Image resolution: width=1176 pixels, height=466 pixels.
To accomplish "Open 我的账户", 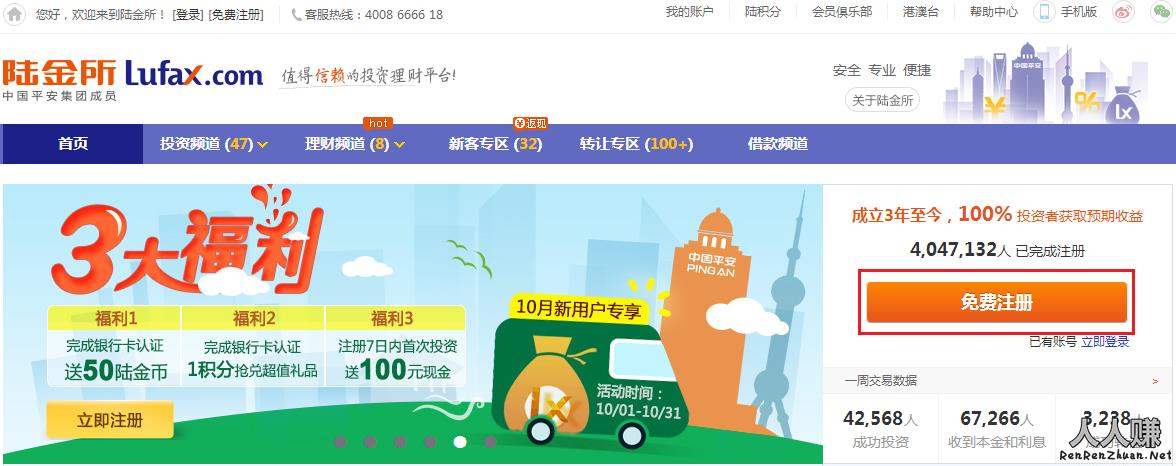I will point(689,12).
